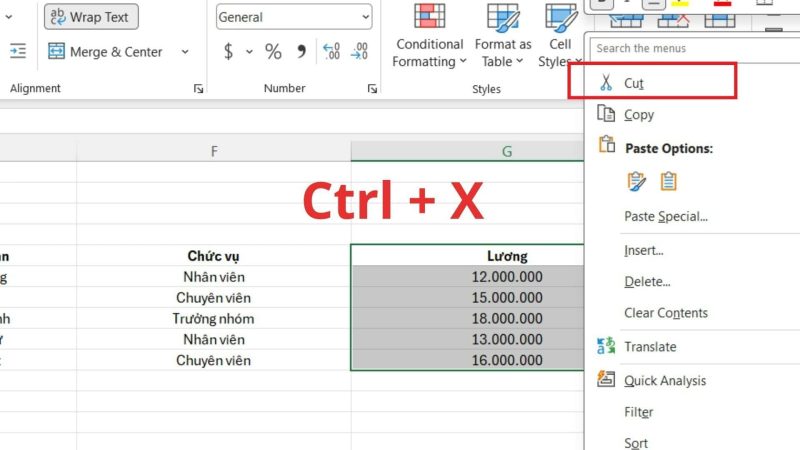Click the Delete cells ribbon icon with red X
The image size is (800, 450).
click(673, 20)
